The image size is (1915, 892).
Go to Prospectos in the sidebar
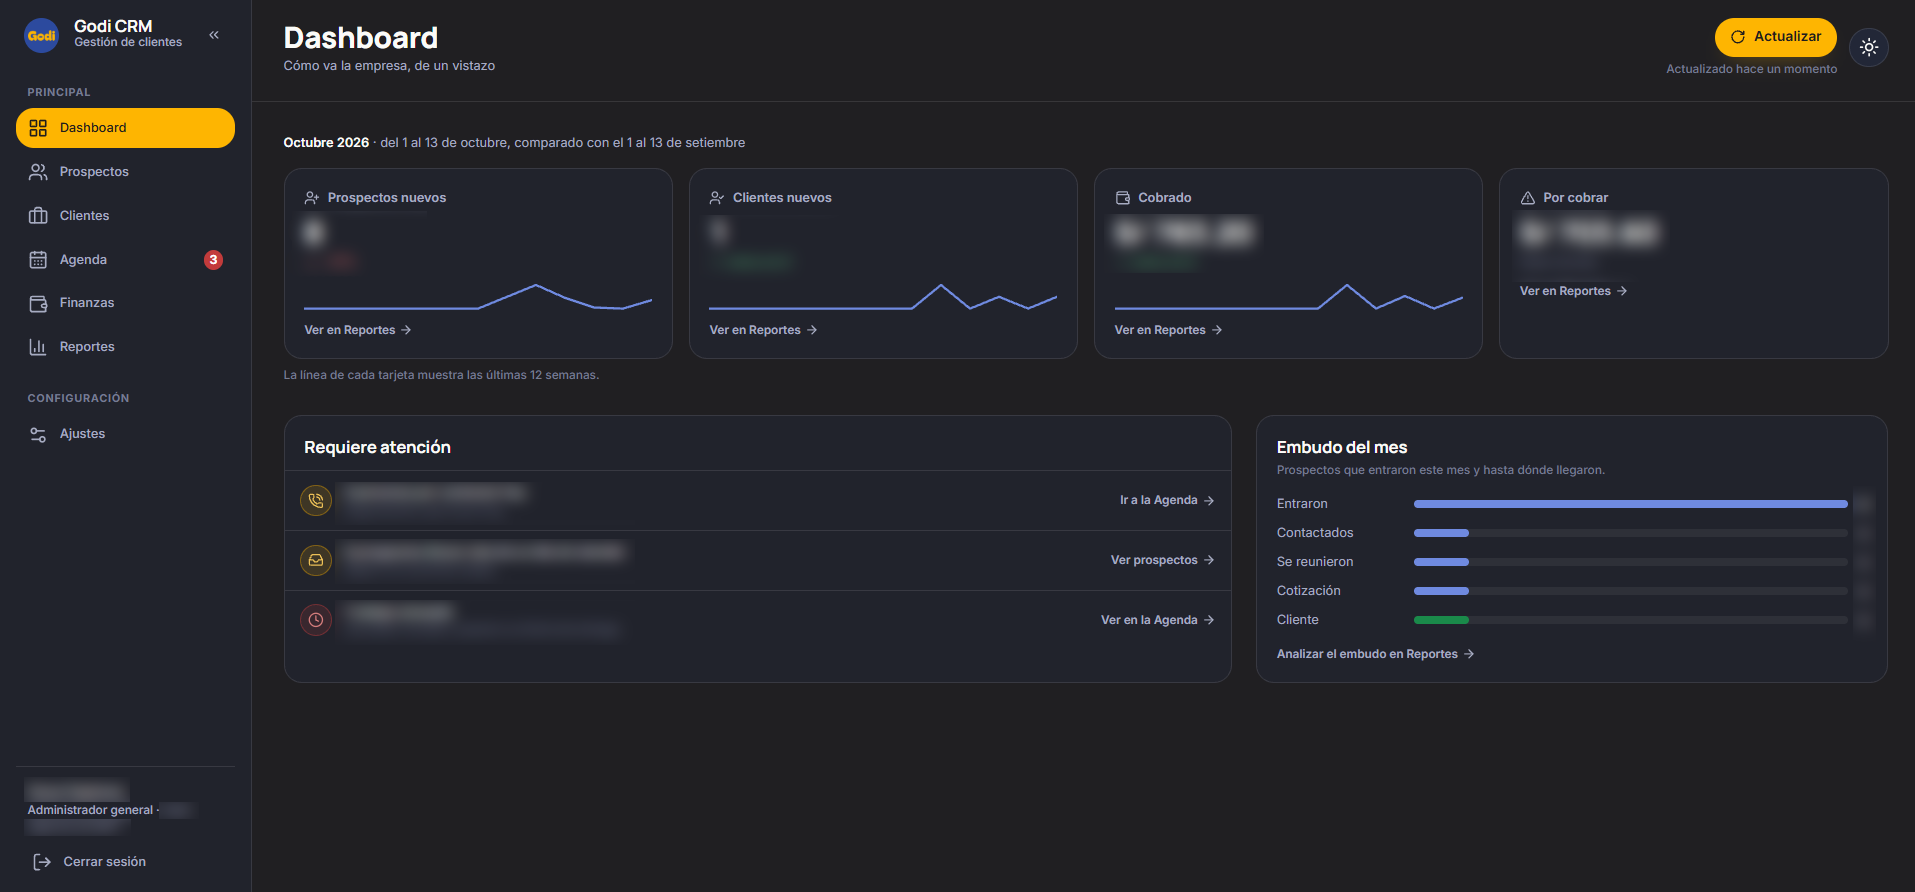tap(125, 172)
